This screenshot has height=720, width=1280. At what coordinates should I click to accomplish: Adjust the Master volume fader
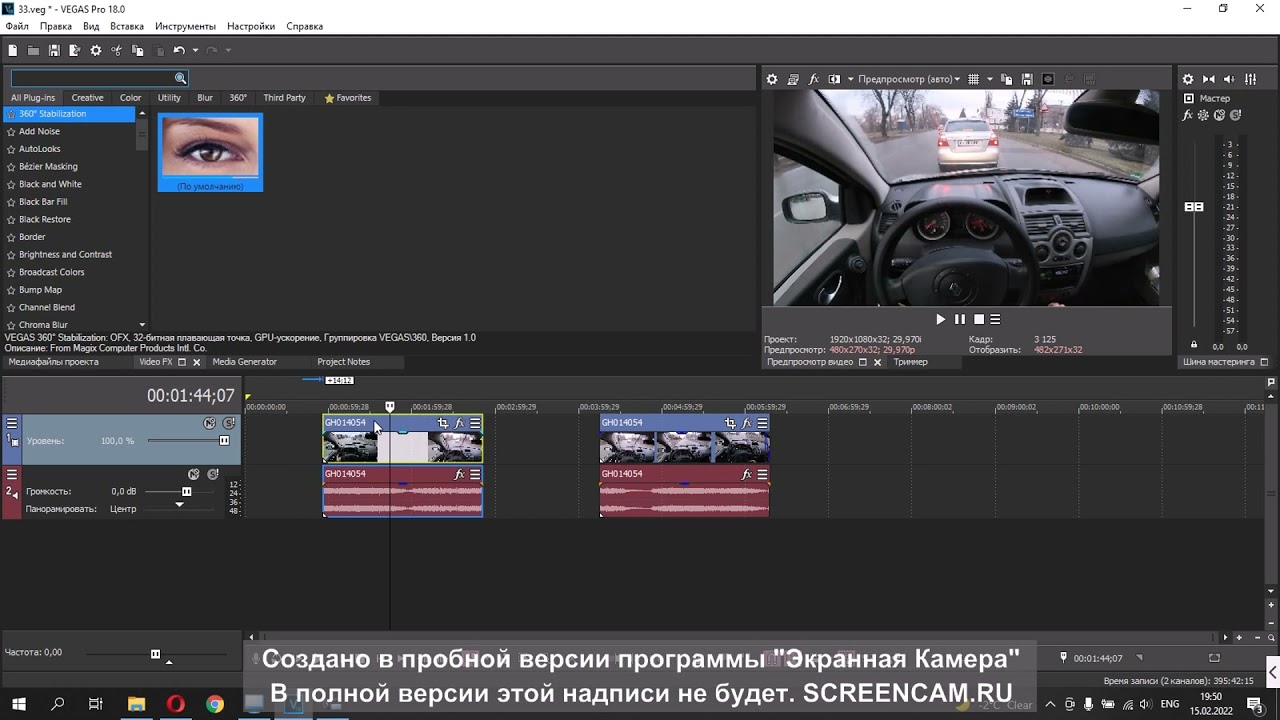(1194, 207)
